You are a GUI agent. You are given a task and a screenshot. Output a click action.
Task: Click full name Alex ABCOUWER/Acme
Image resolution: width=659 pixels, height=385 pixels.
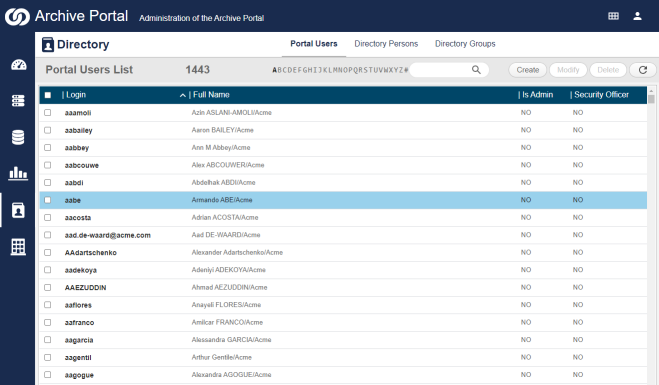point(228,165)
